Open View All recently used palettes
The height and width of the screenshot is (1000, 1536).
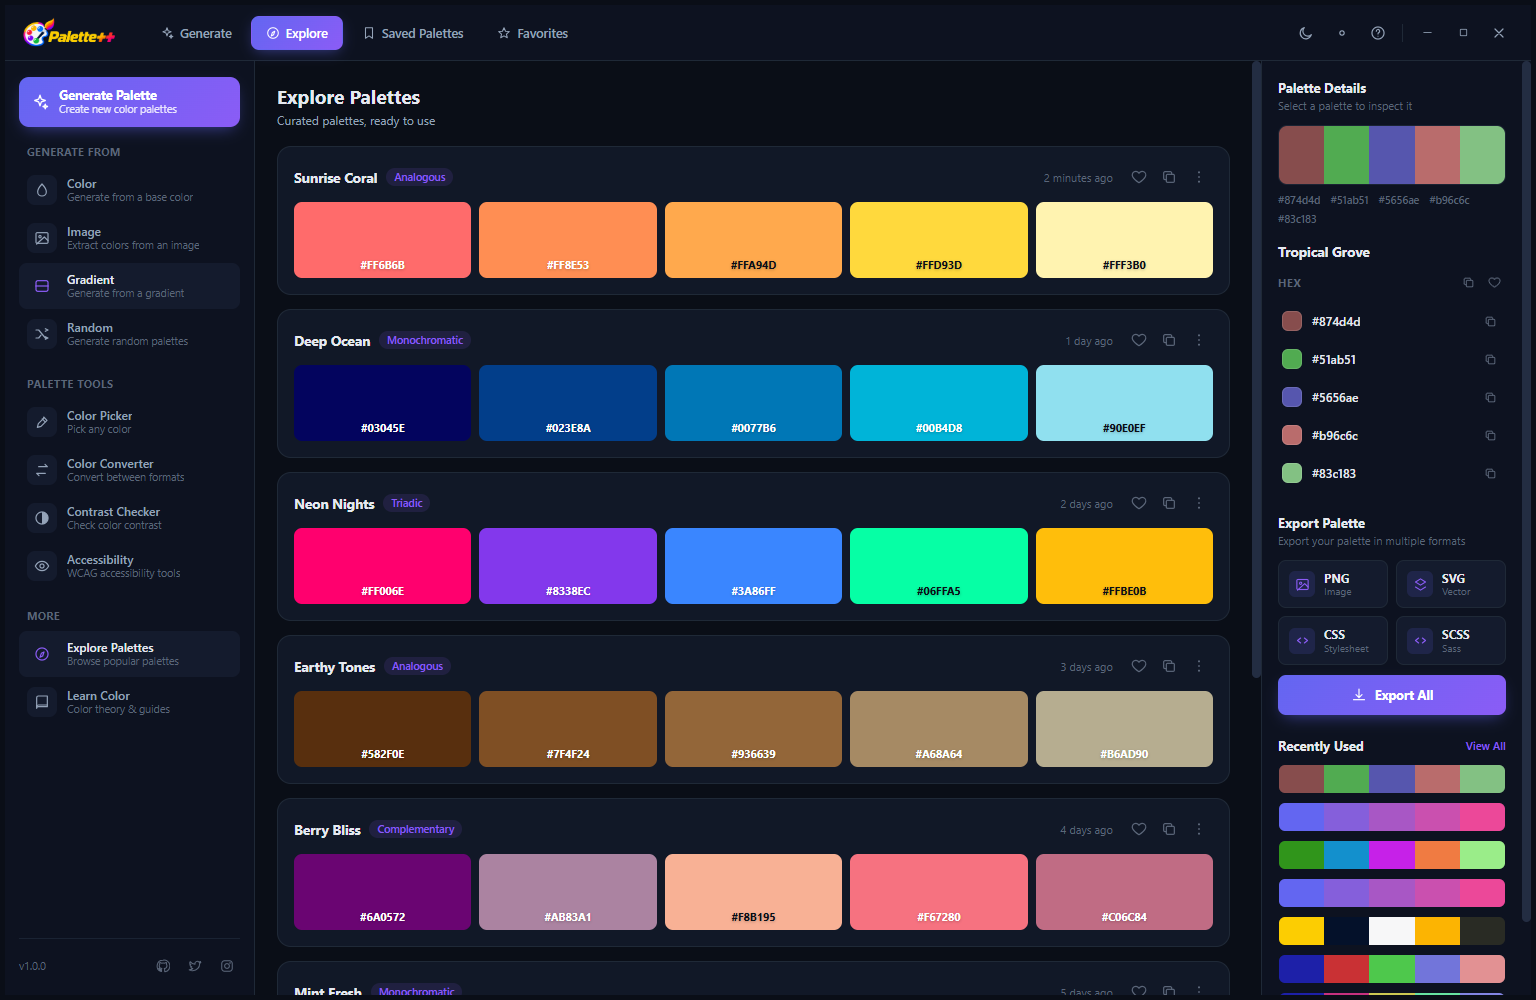[1485, 746]
